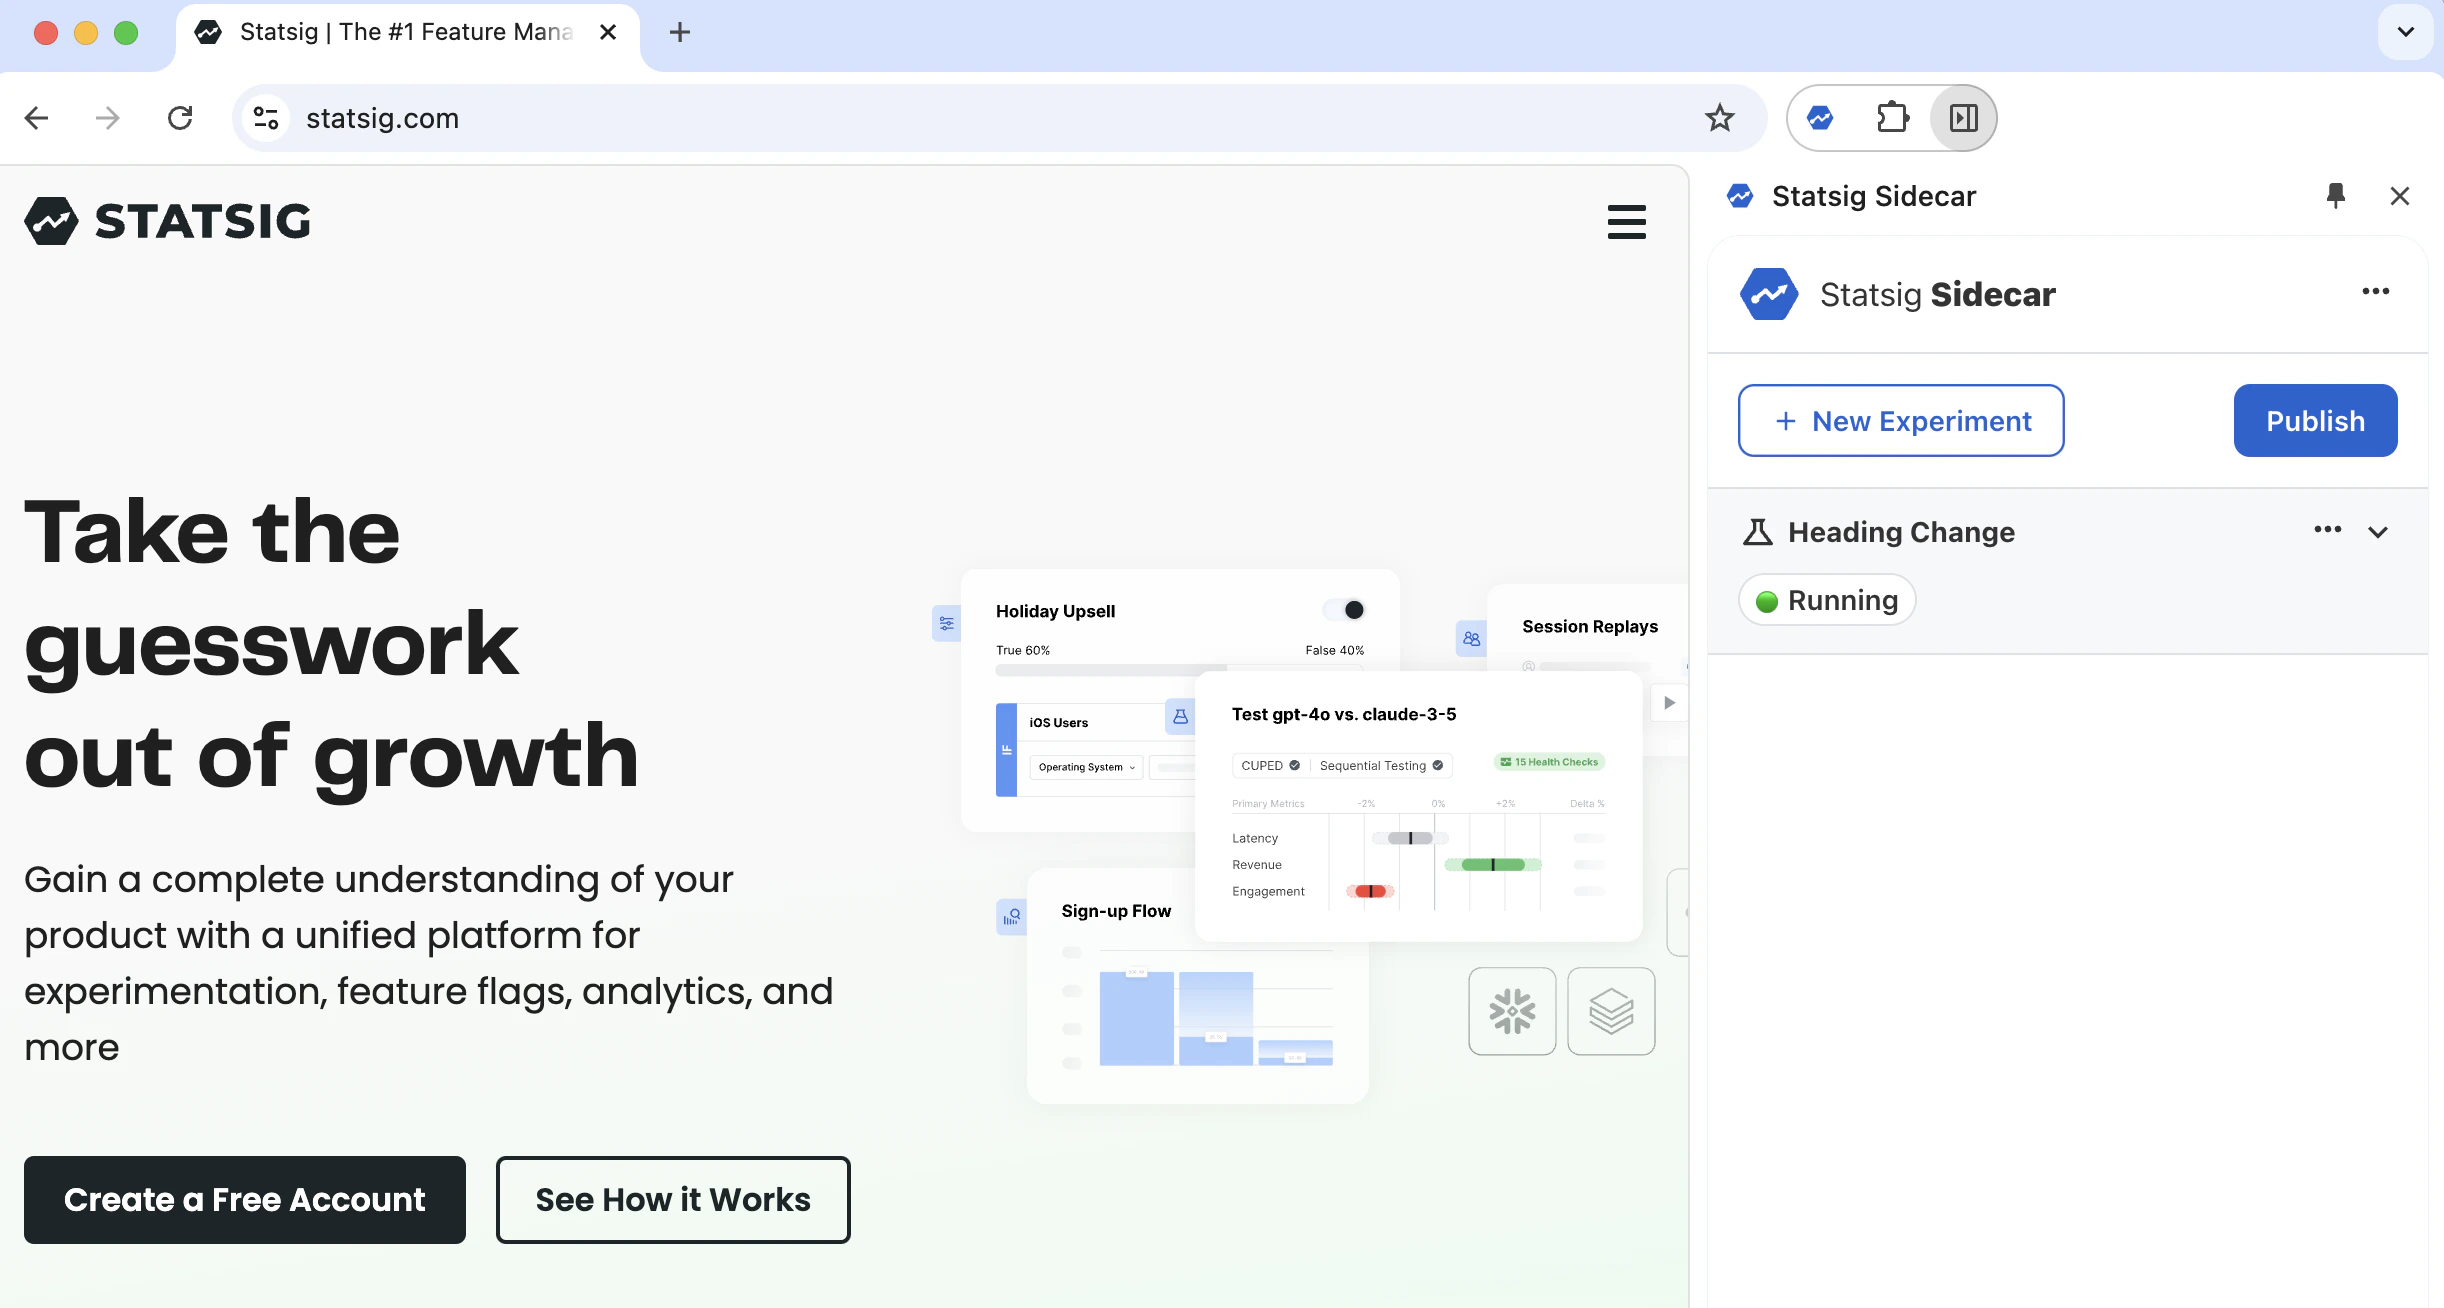The width and height of the screenshot is (2444, 1308).
Task: Toggle the Holiday Upsell switch off
Action: click(1345, 609)
